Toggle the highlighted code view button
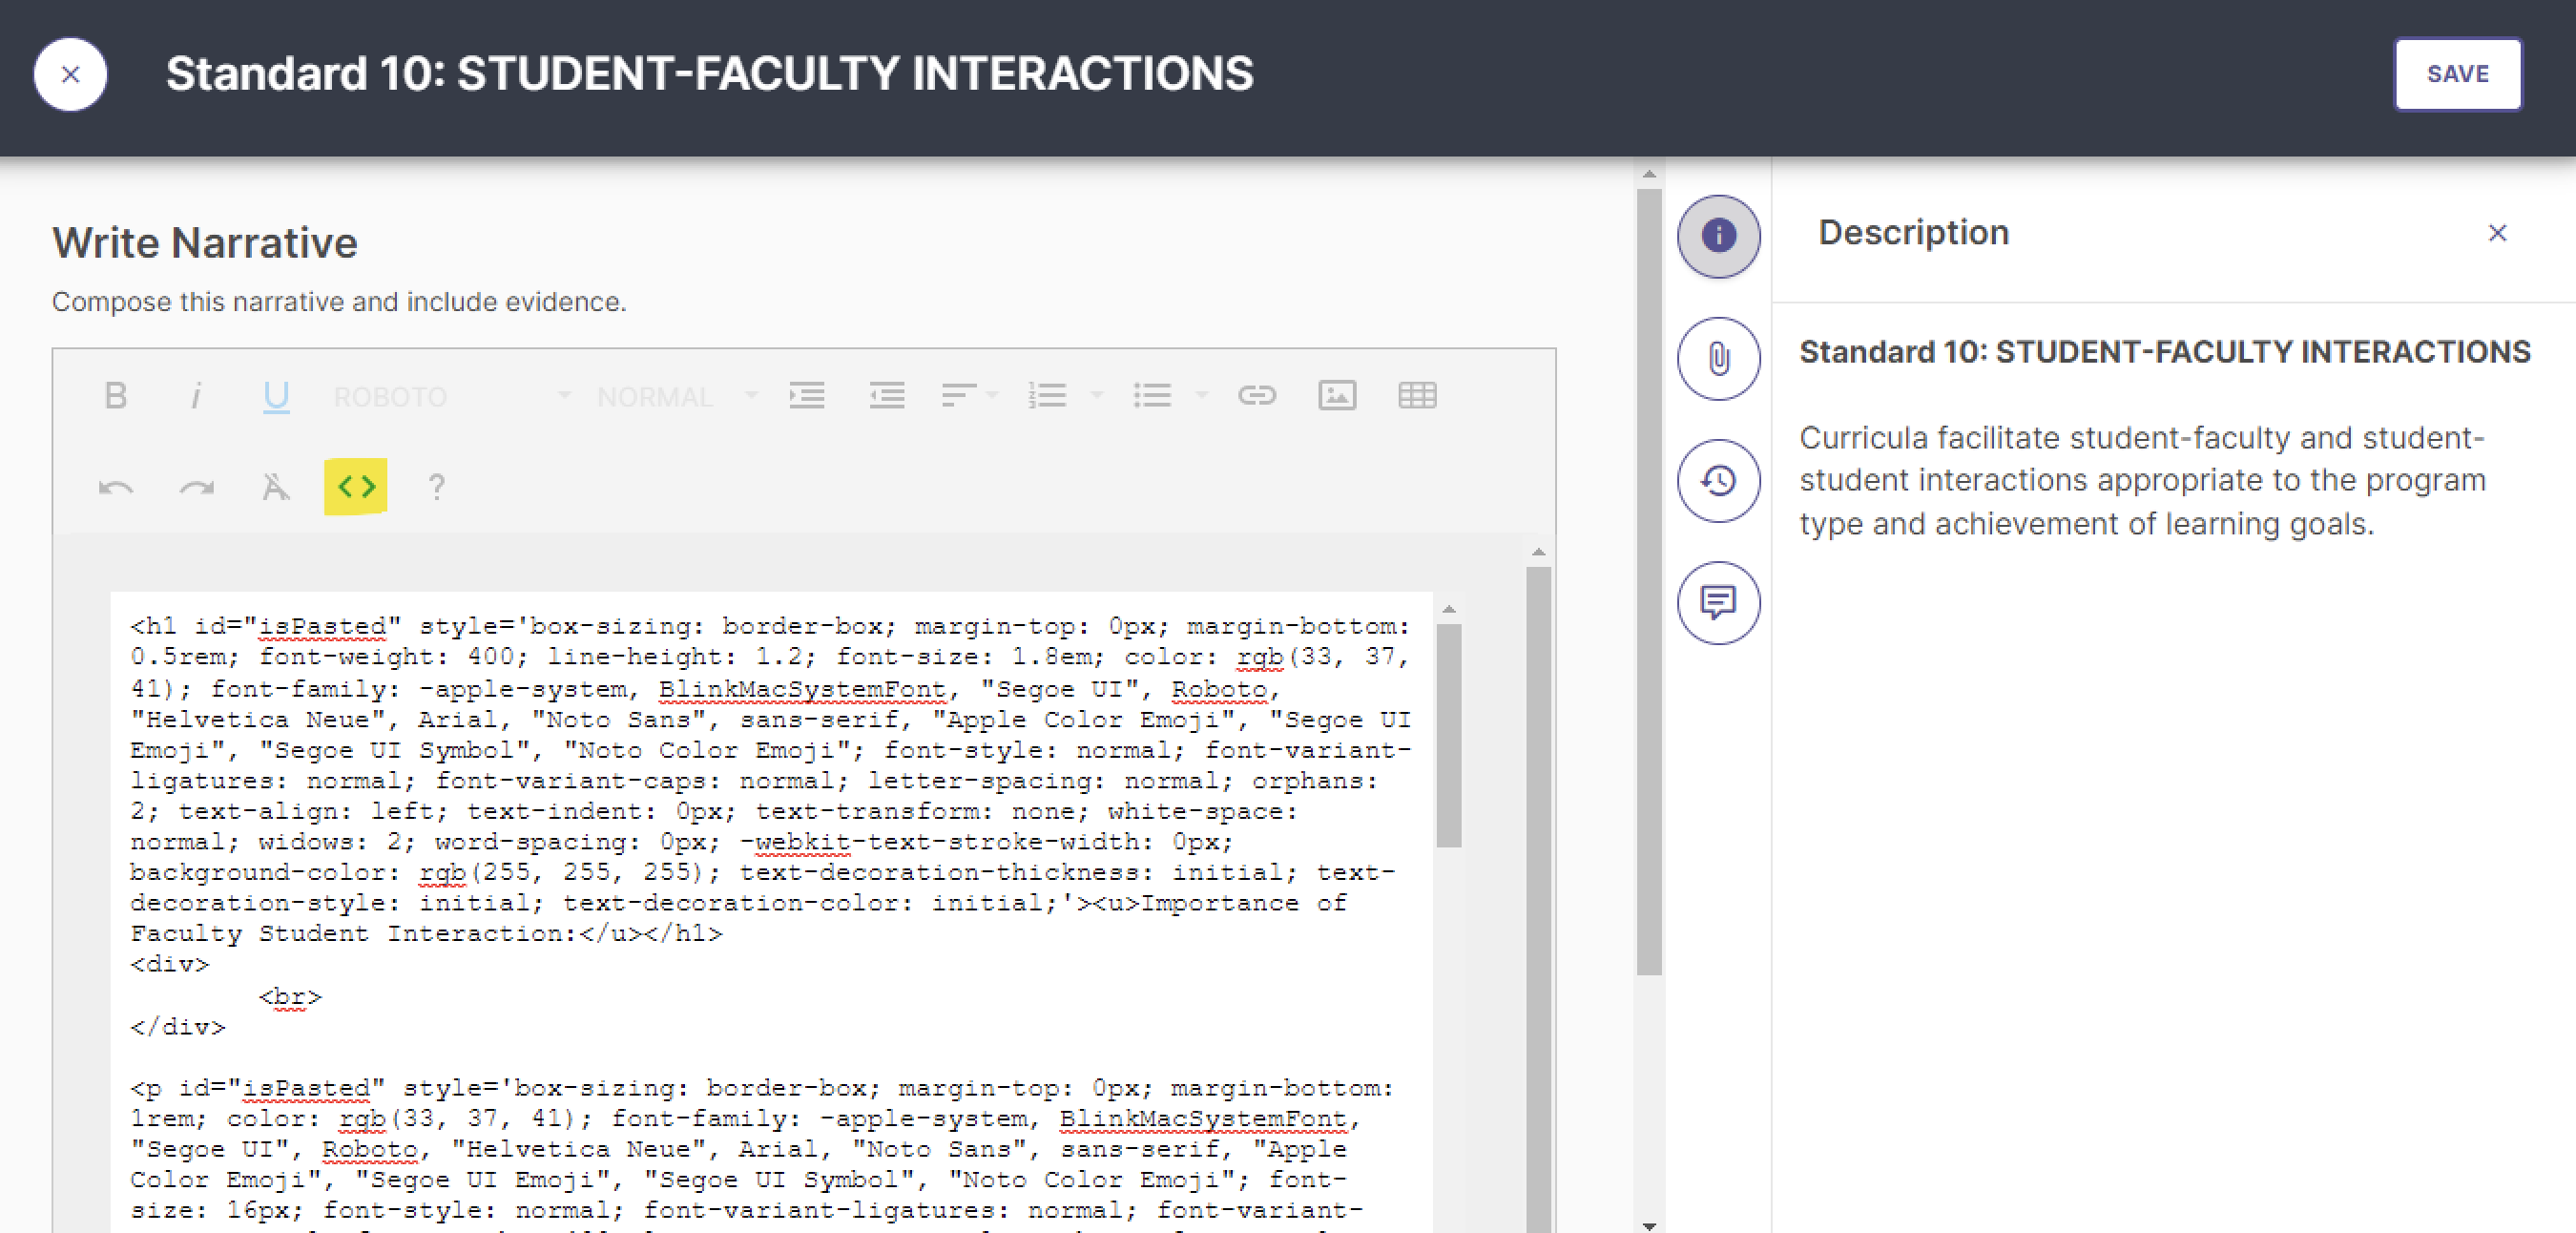This screenshot has height=1233, width=2576. (356, 487)
